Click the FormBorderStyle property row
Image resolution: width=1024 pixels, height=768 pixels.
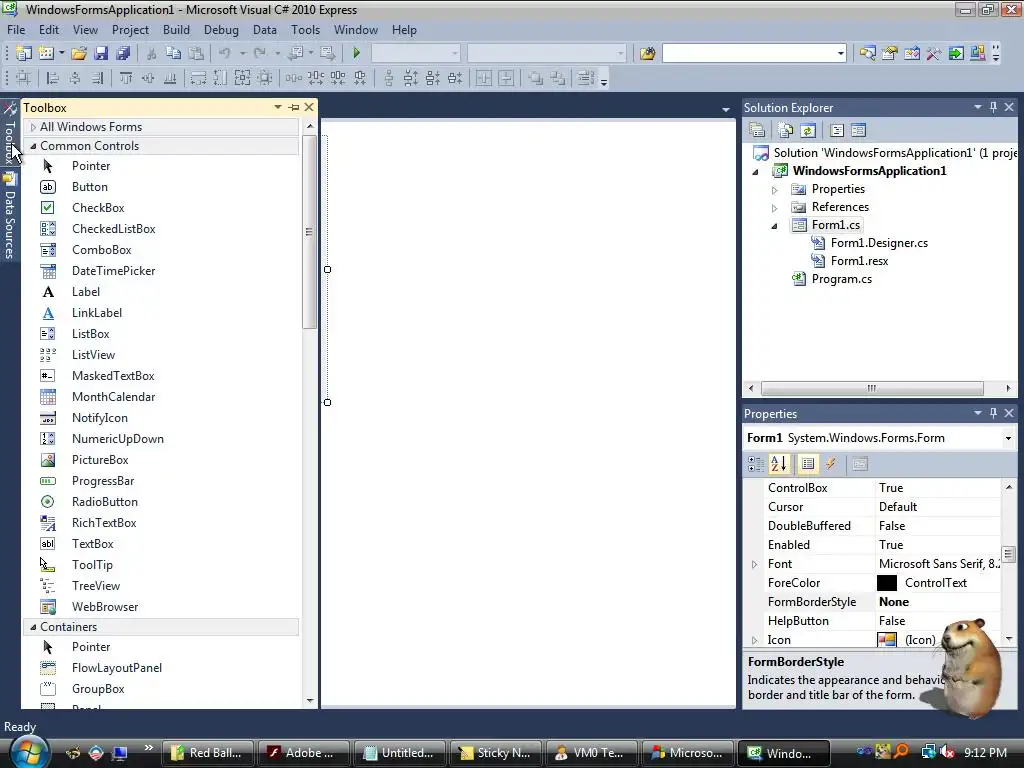pos(882,602)
